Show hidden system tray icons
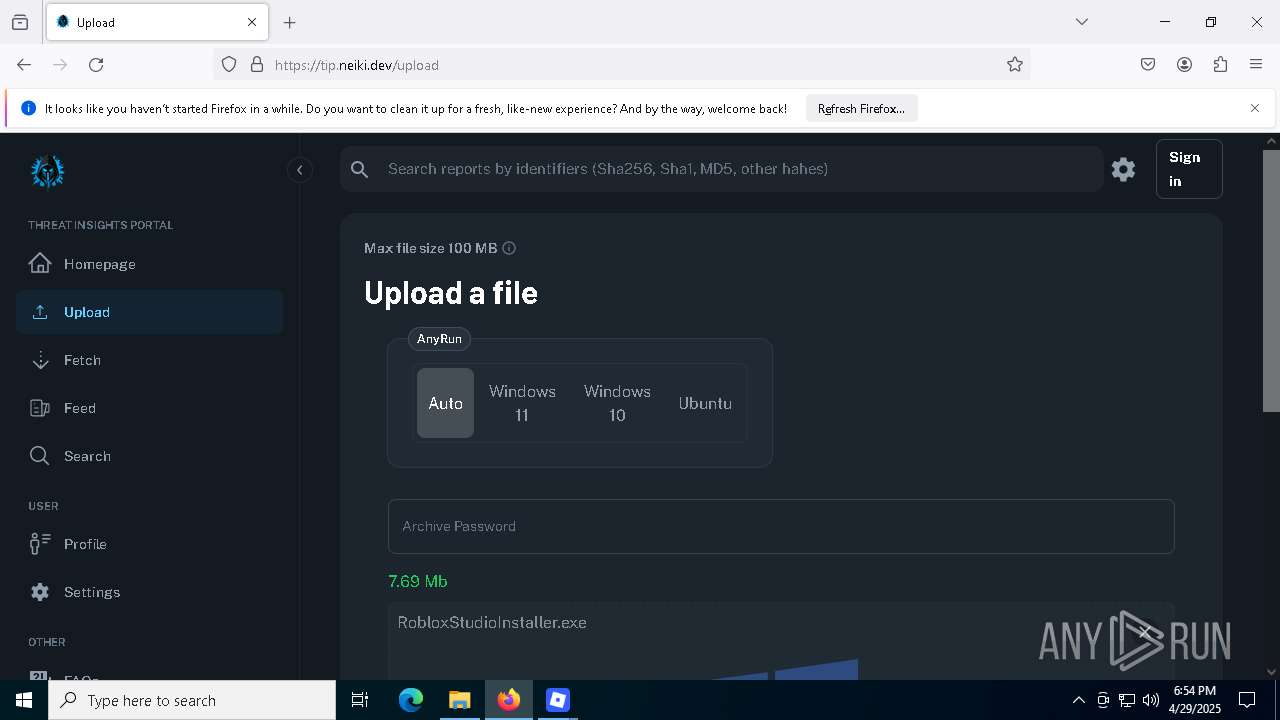This screenshot has width=1280, height=720. click(x=1078, y=700)
